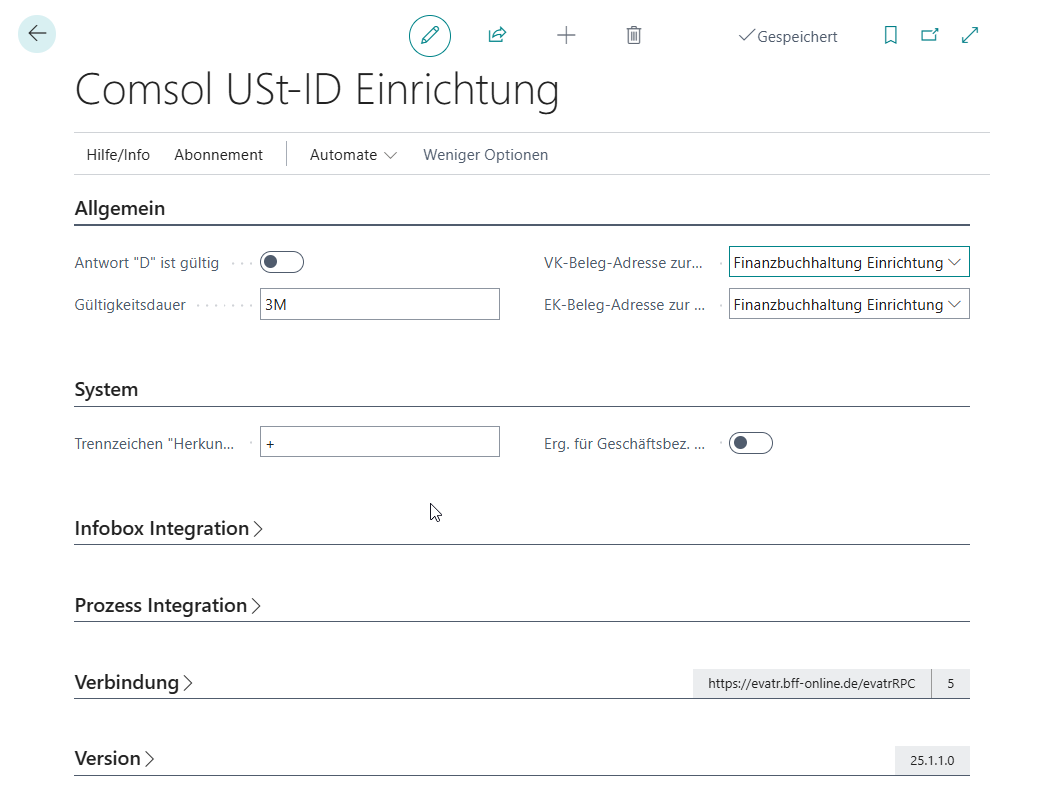Open the Abonnement menu item

click(218, 155)
